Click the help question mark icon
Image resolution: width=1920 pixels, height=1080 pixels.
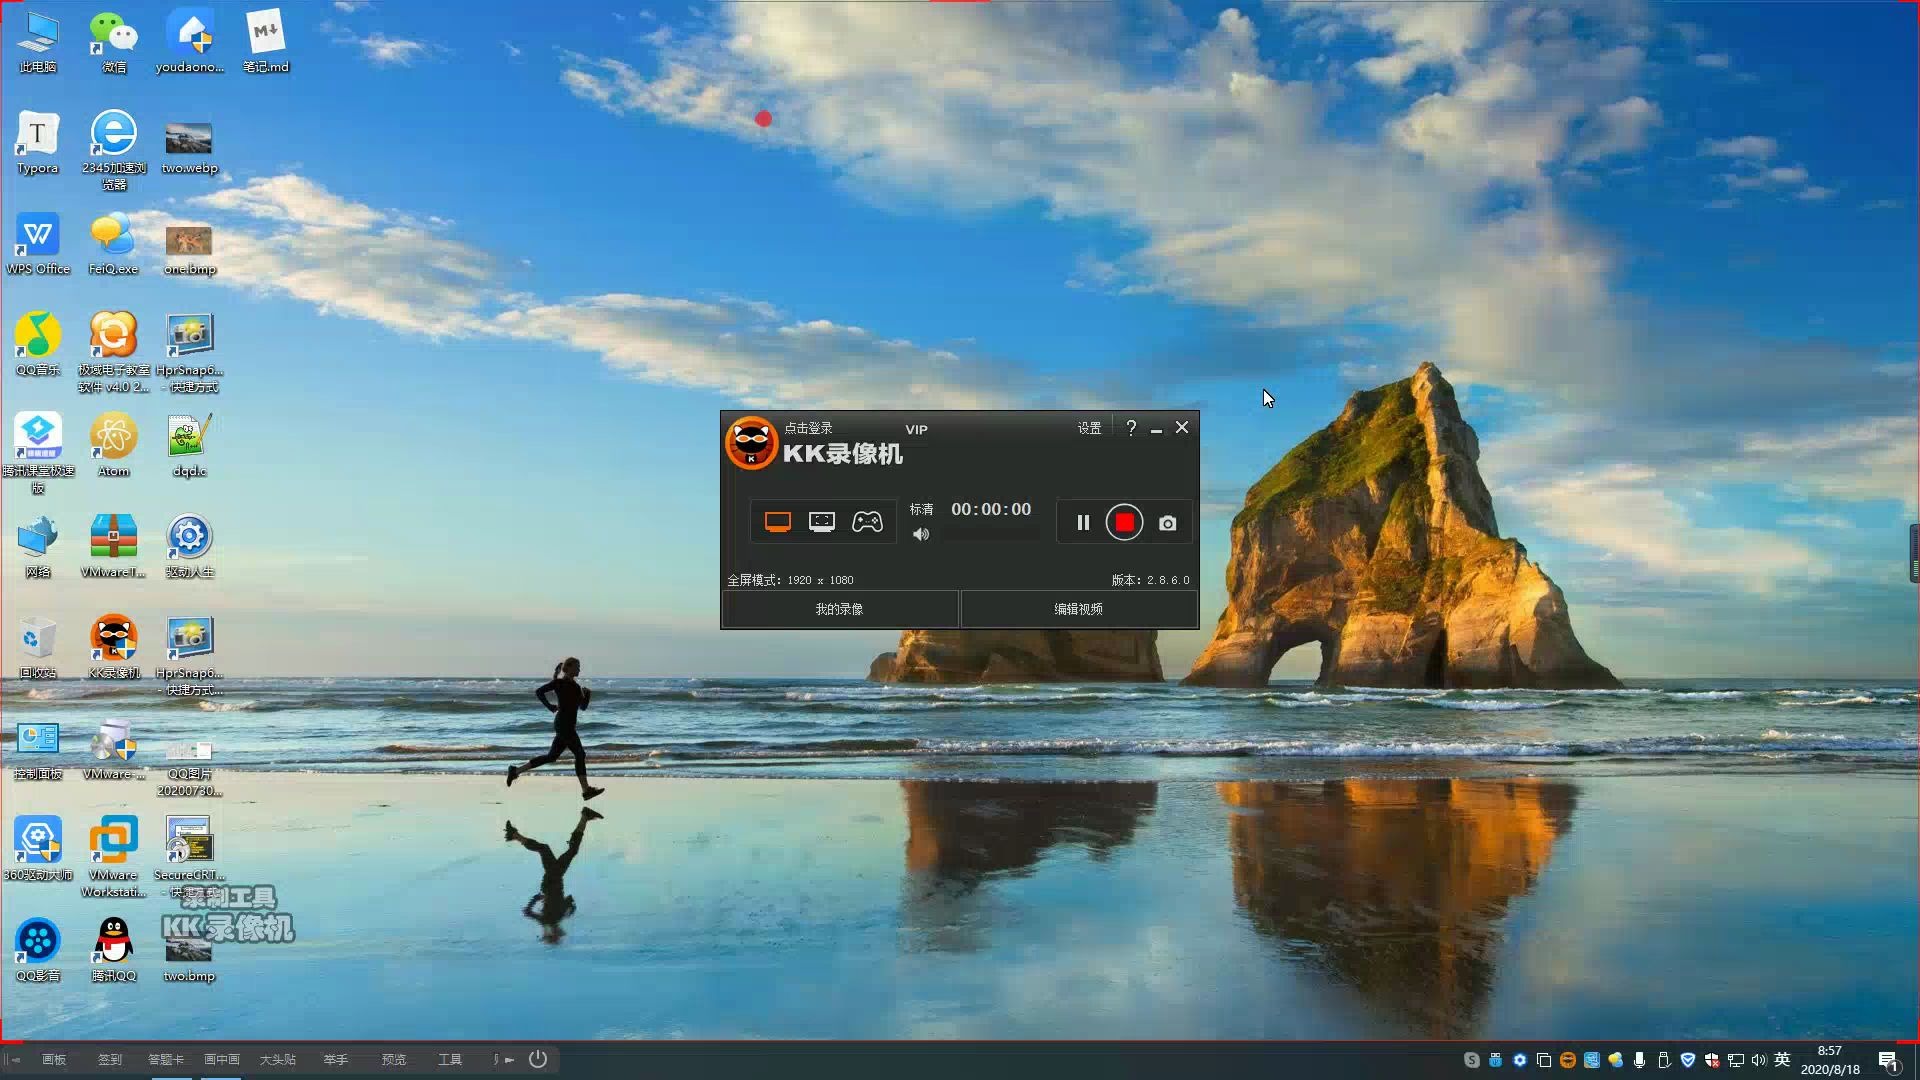1131,428
